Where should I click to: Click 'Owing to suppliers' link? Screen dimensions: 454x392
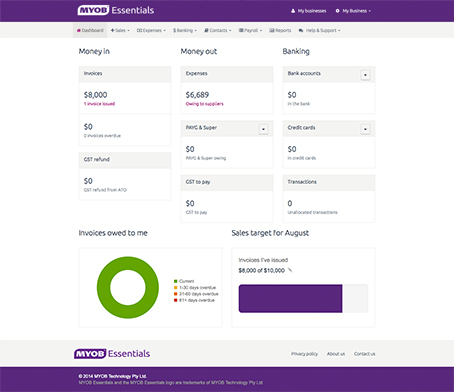(x=204, y=104)
